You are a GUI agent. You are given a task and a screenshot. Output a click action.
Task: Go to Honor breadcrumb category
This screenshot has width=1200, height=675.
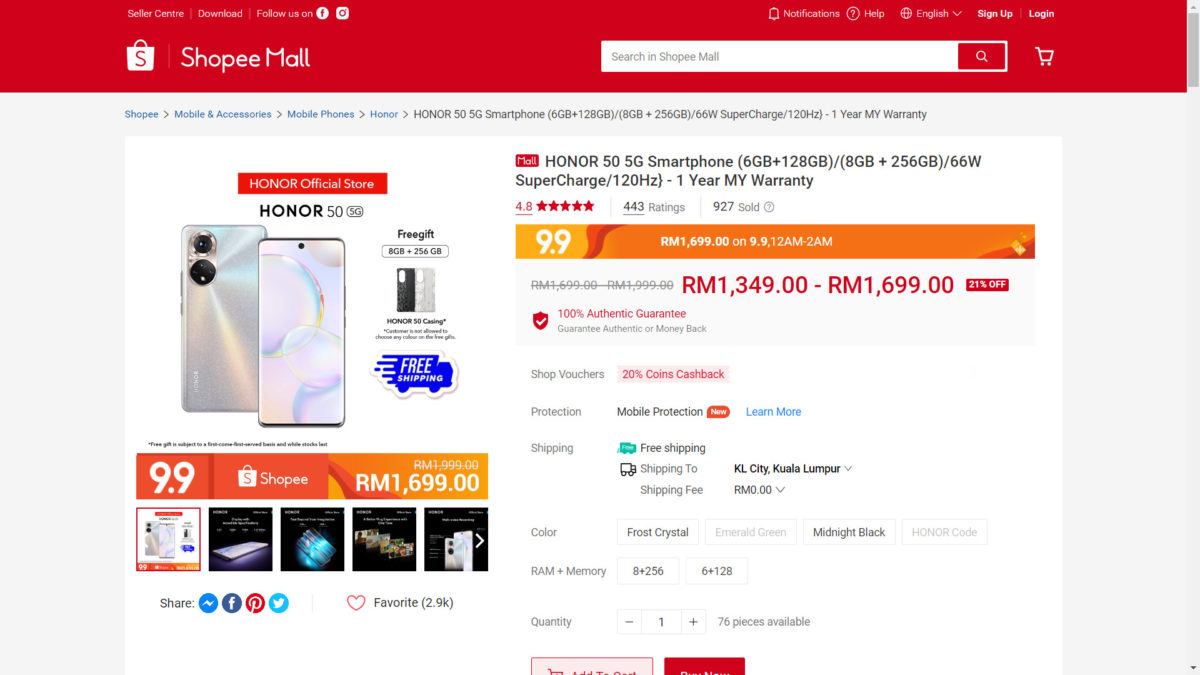(384, 114)
